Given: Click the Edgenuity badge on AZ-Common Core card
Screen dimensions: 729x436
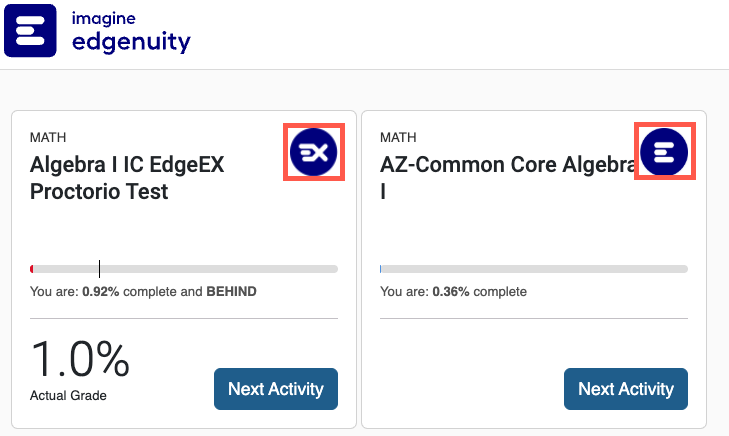Looking at the screenshot, I should tap(665, 152).
